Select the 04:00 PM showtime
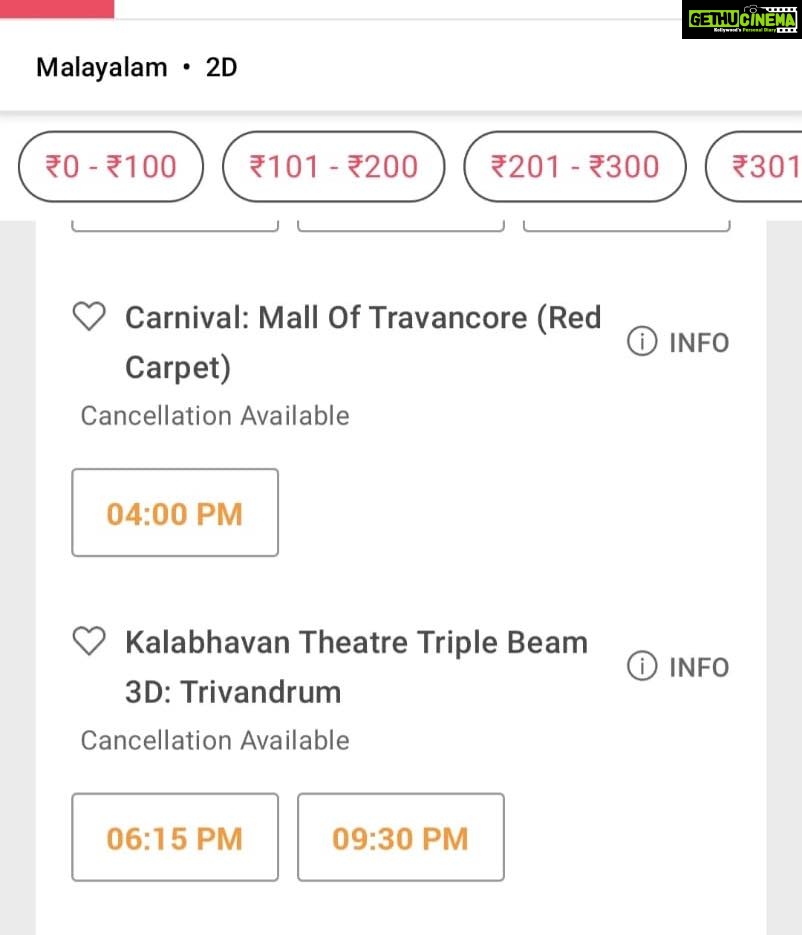 coord(175,513)
